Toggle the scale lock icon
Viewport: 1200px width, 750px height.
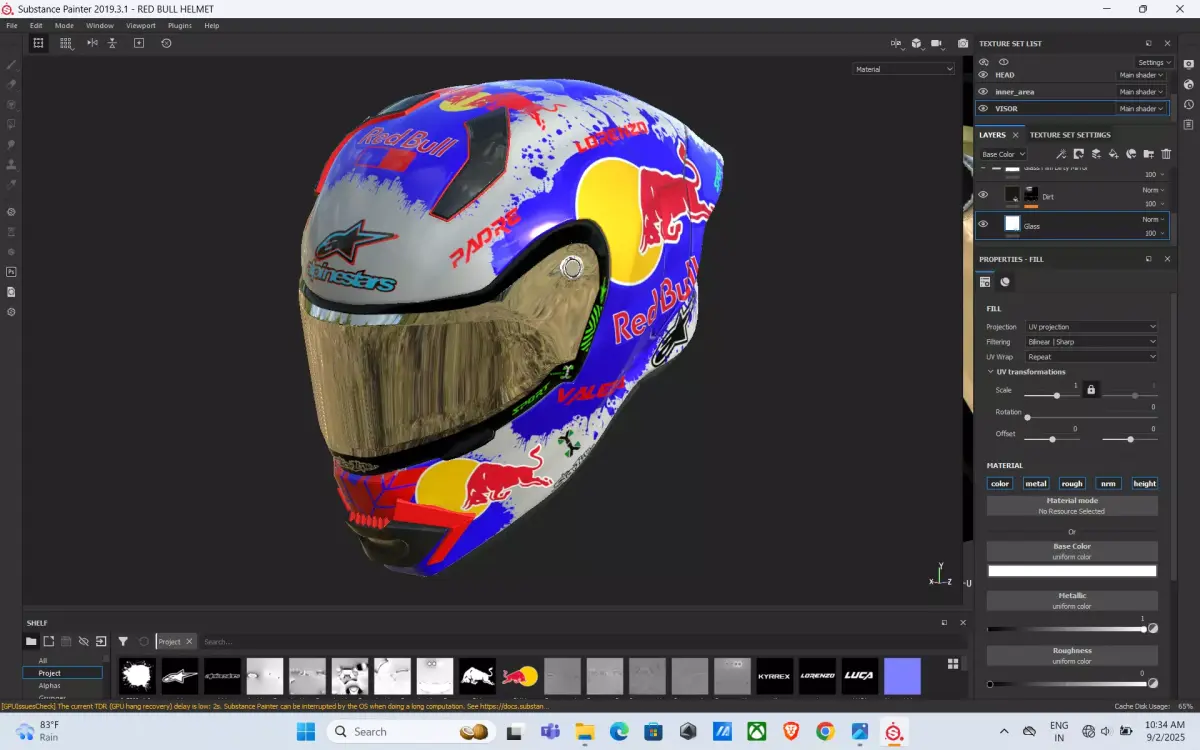coord(1091,389)
